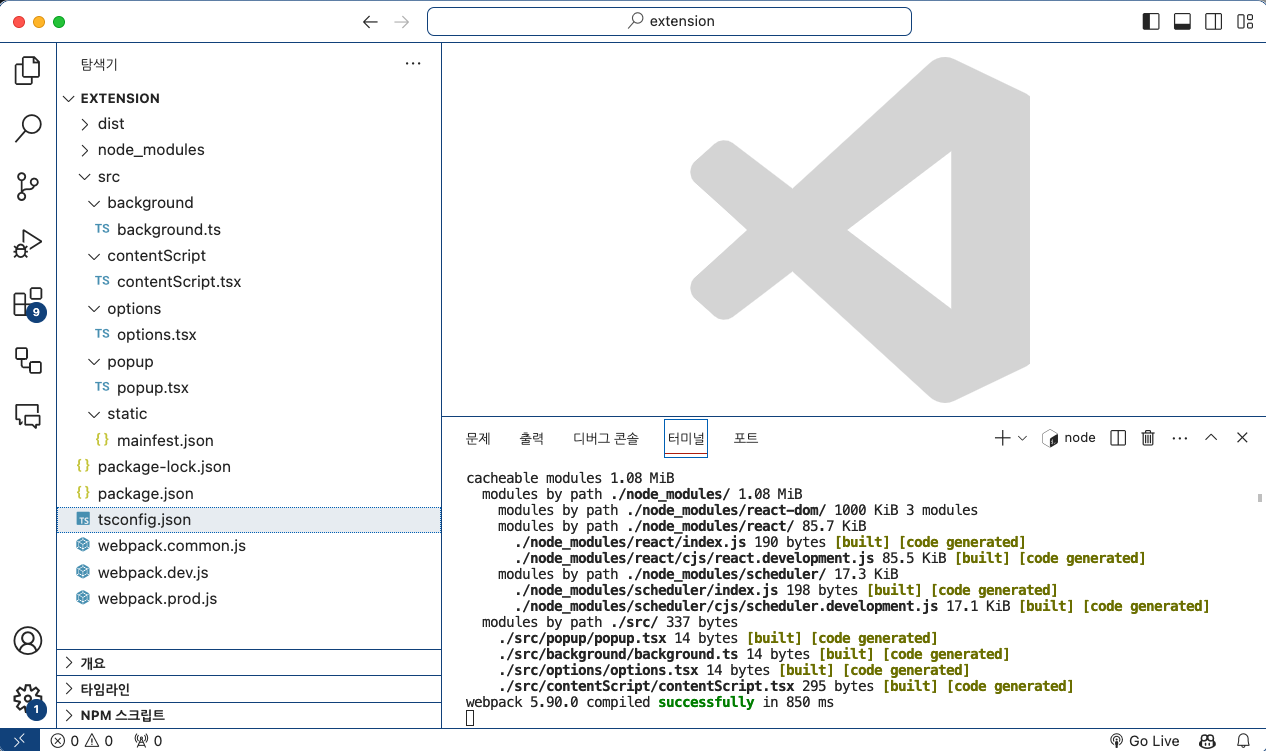1266x751 pixels.
Task: Expand the 타임라인 timeline section
Action: click(248, 689)
